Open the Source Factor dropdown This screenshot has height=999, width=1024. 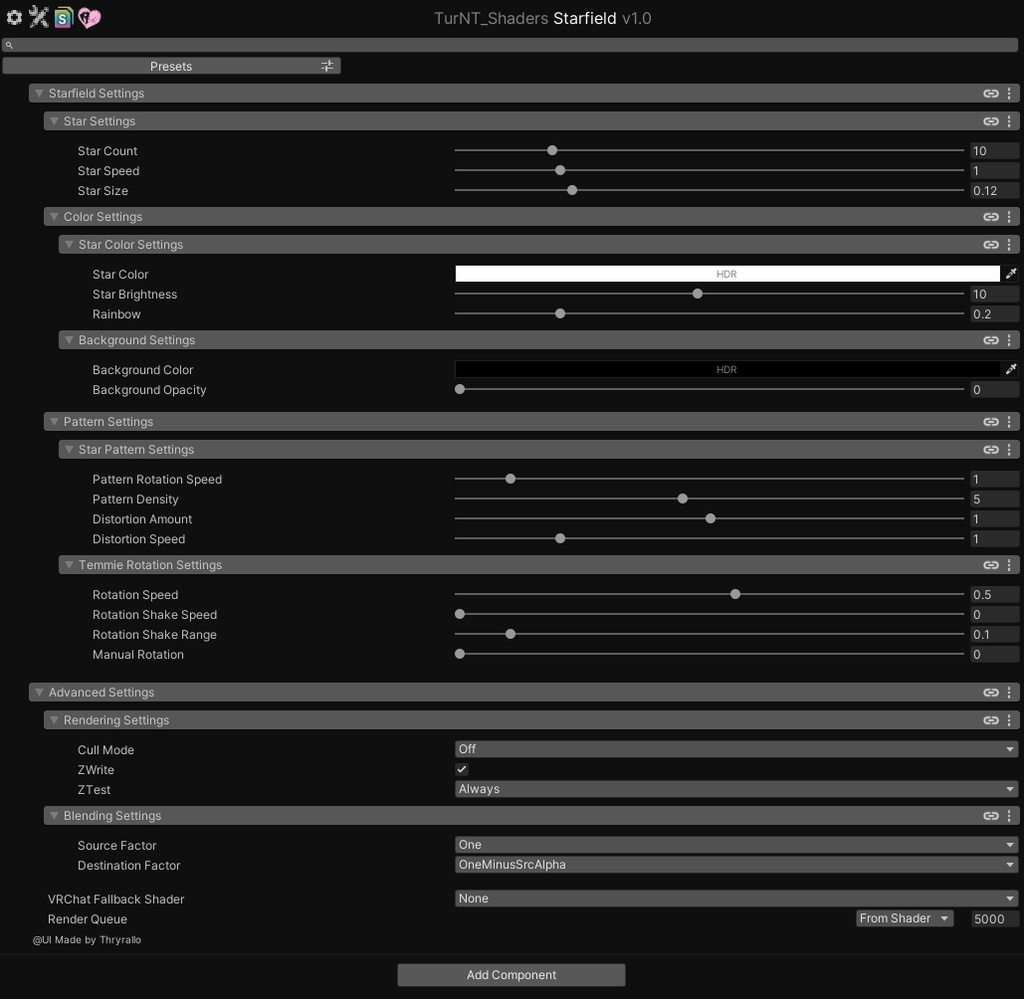(x=736, y=844)
